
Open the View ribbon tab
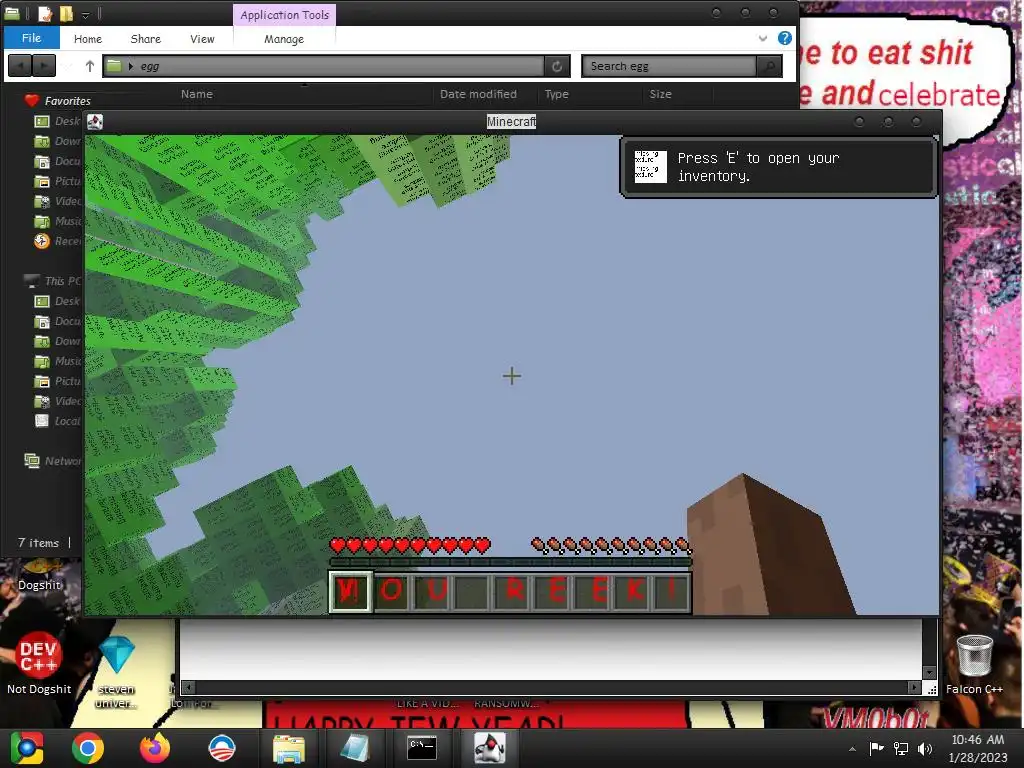click(202, 39)
